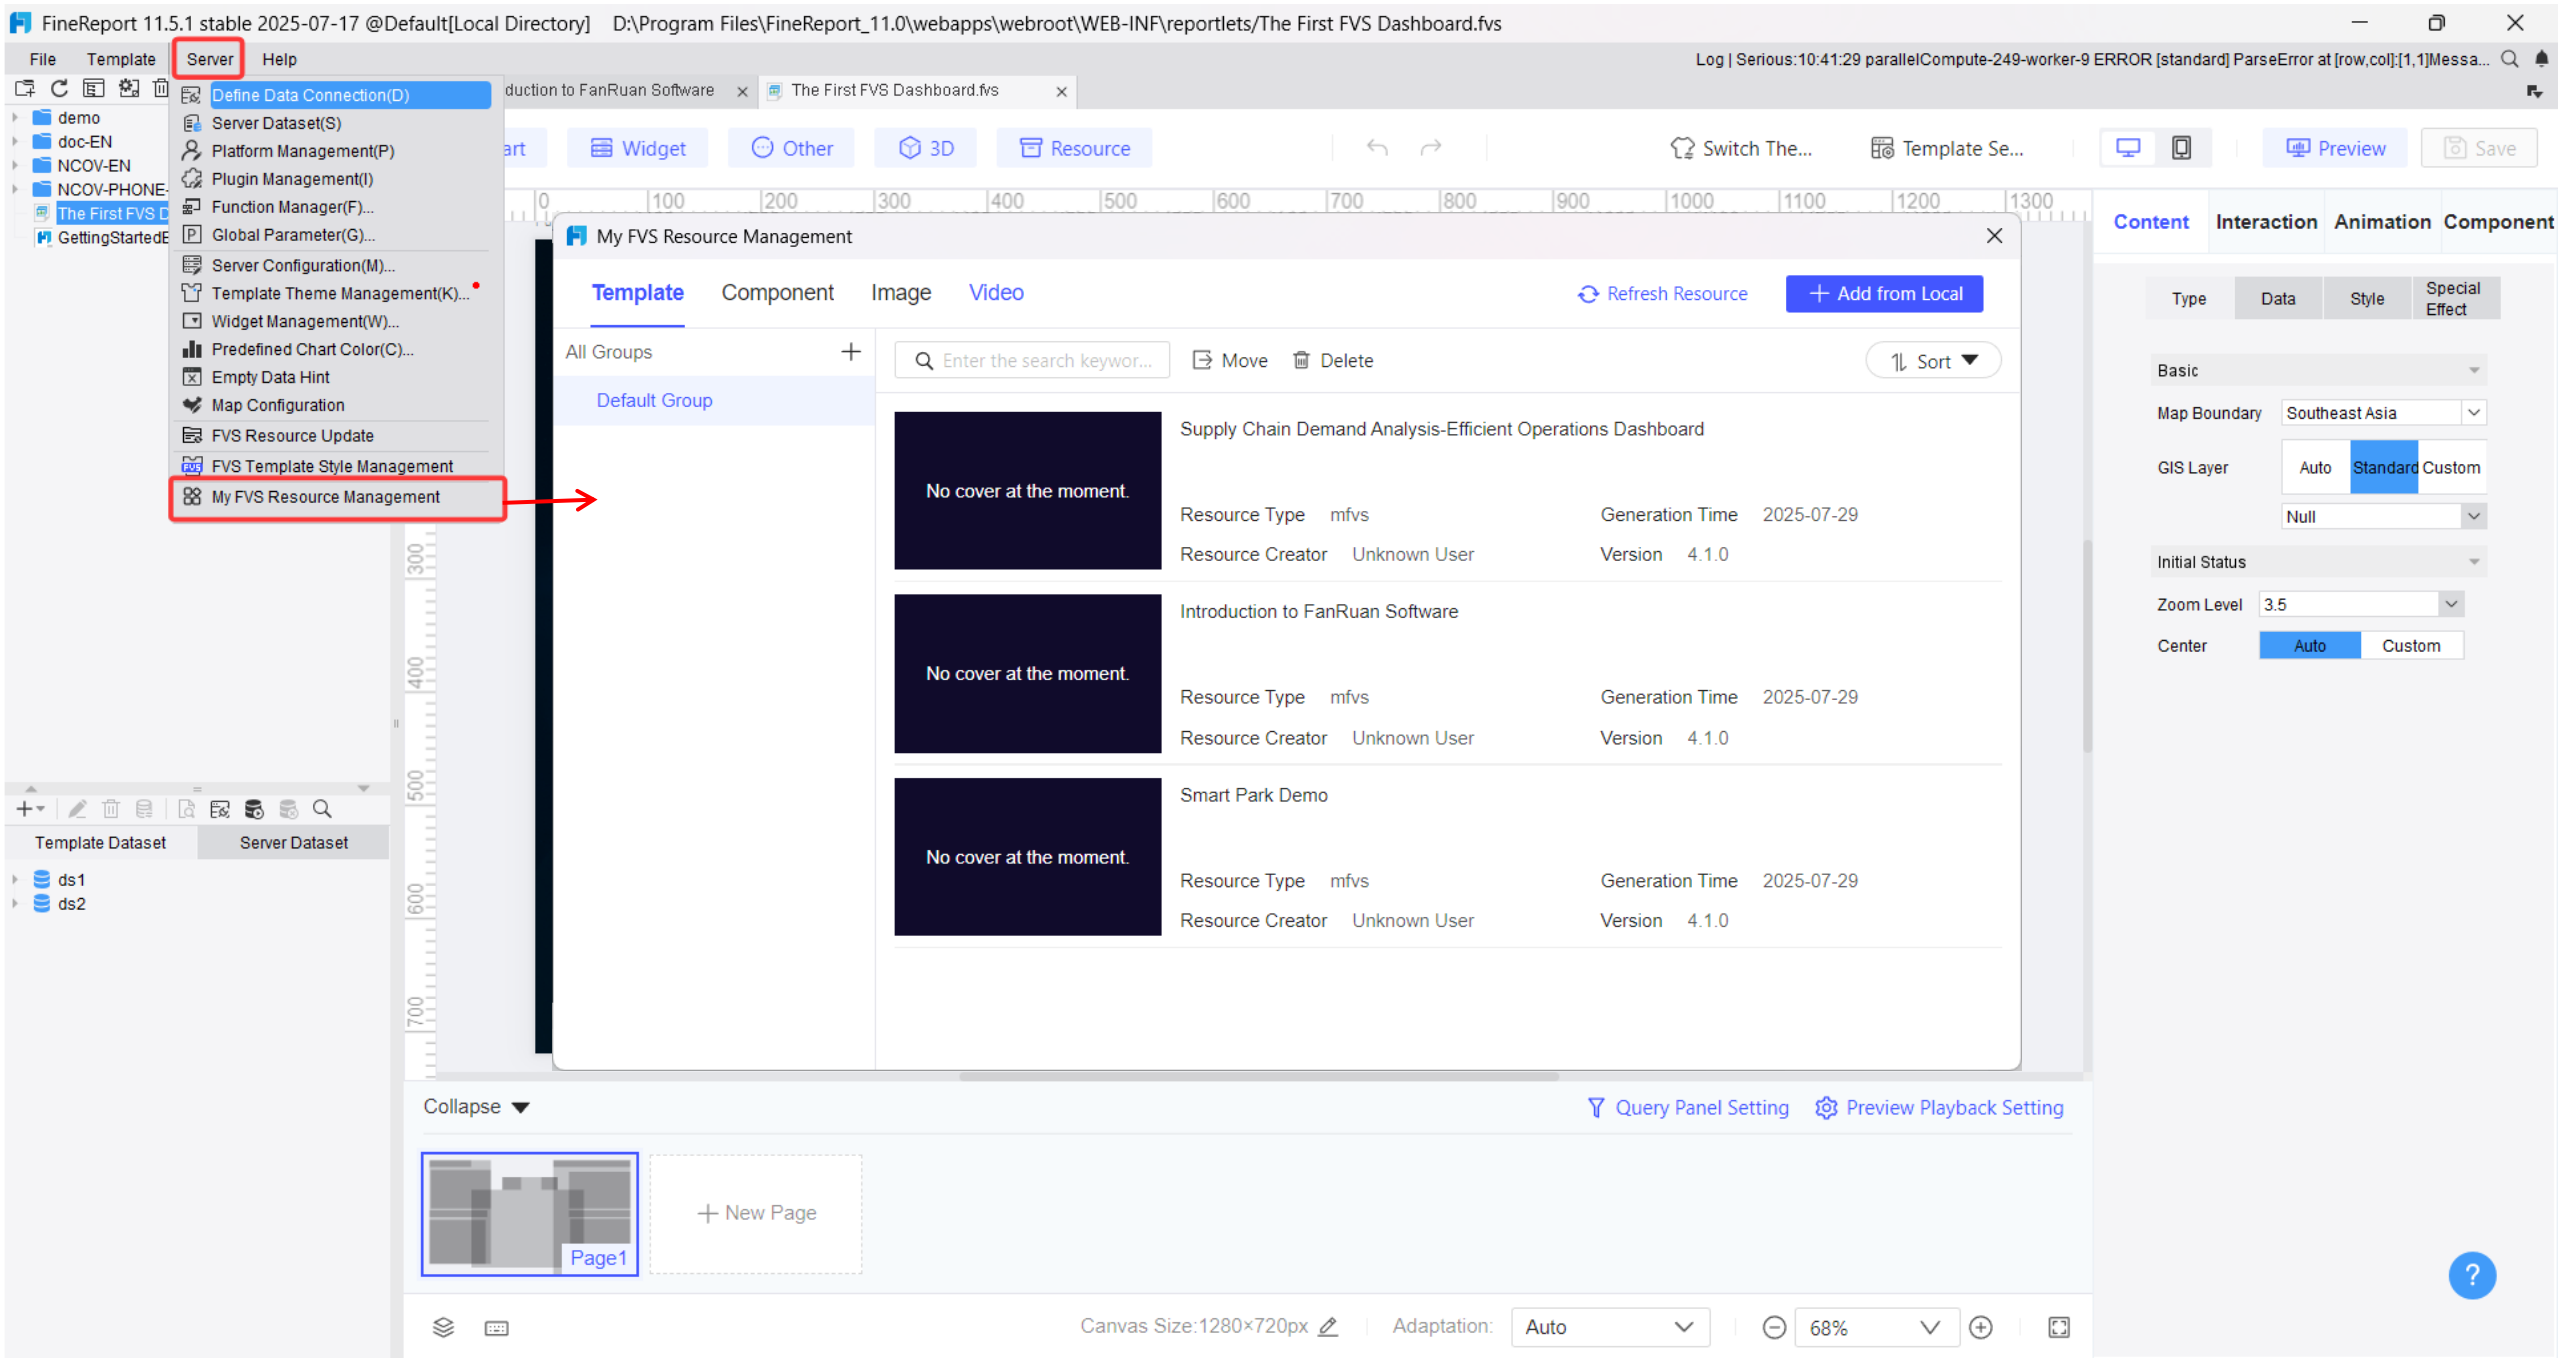The image size is (2560, 1366).
Task: Set GIS Layer to Auto
Action: tap(2315, 467)
